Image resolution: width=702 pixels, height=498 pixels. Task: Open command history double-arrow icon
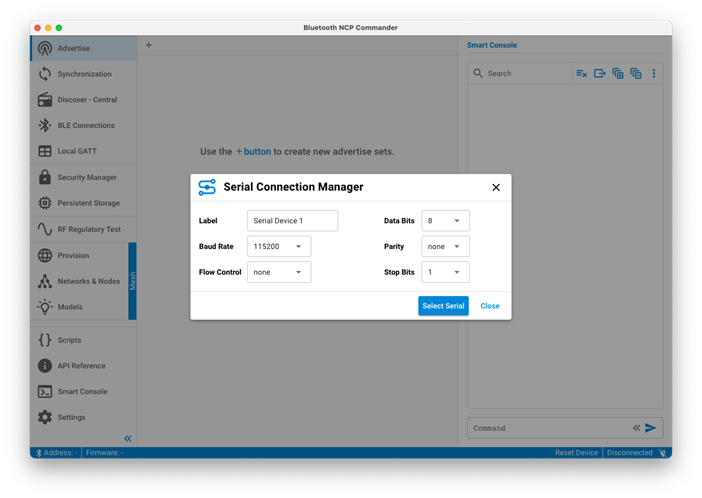pos(636,428)
